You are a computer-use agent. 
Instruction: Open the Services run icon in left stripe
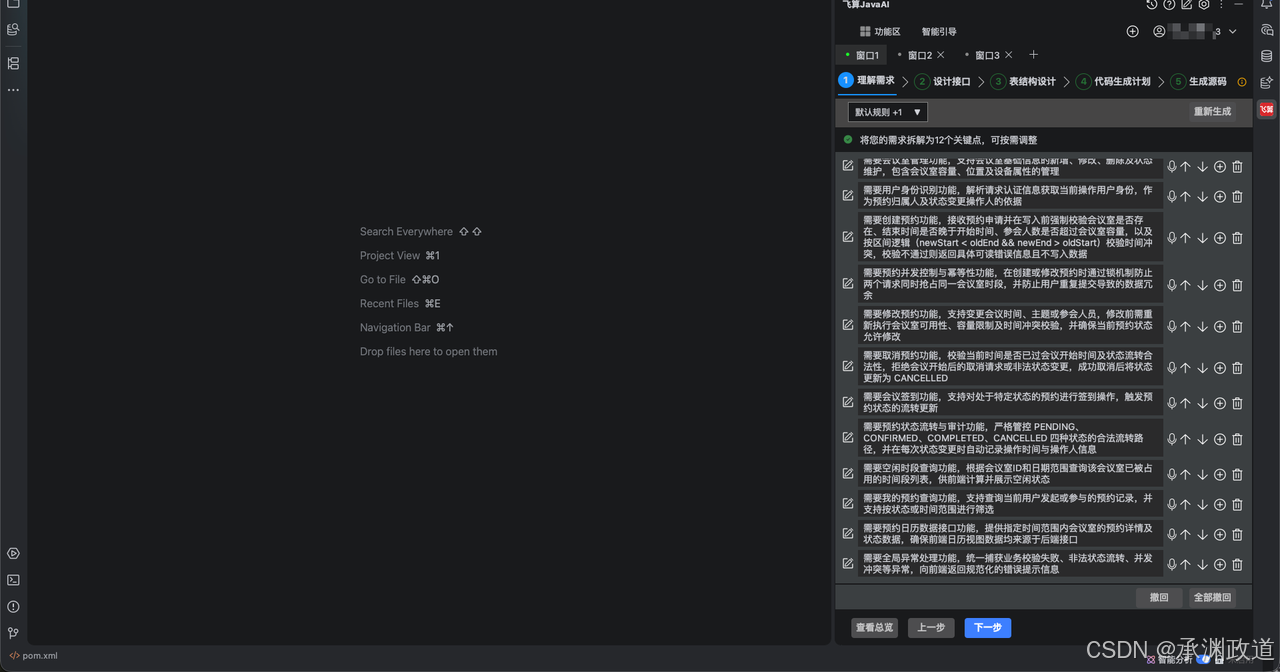coord(13,553)
